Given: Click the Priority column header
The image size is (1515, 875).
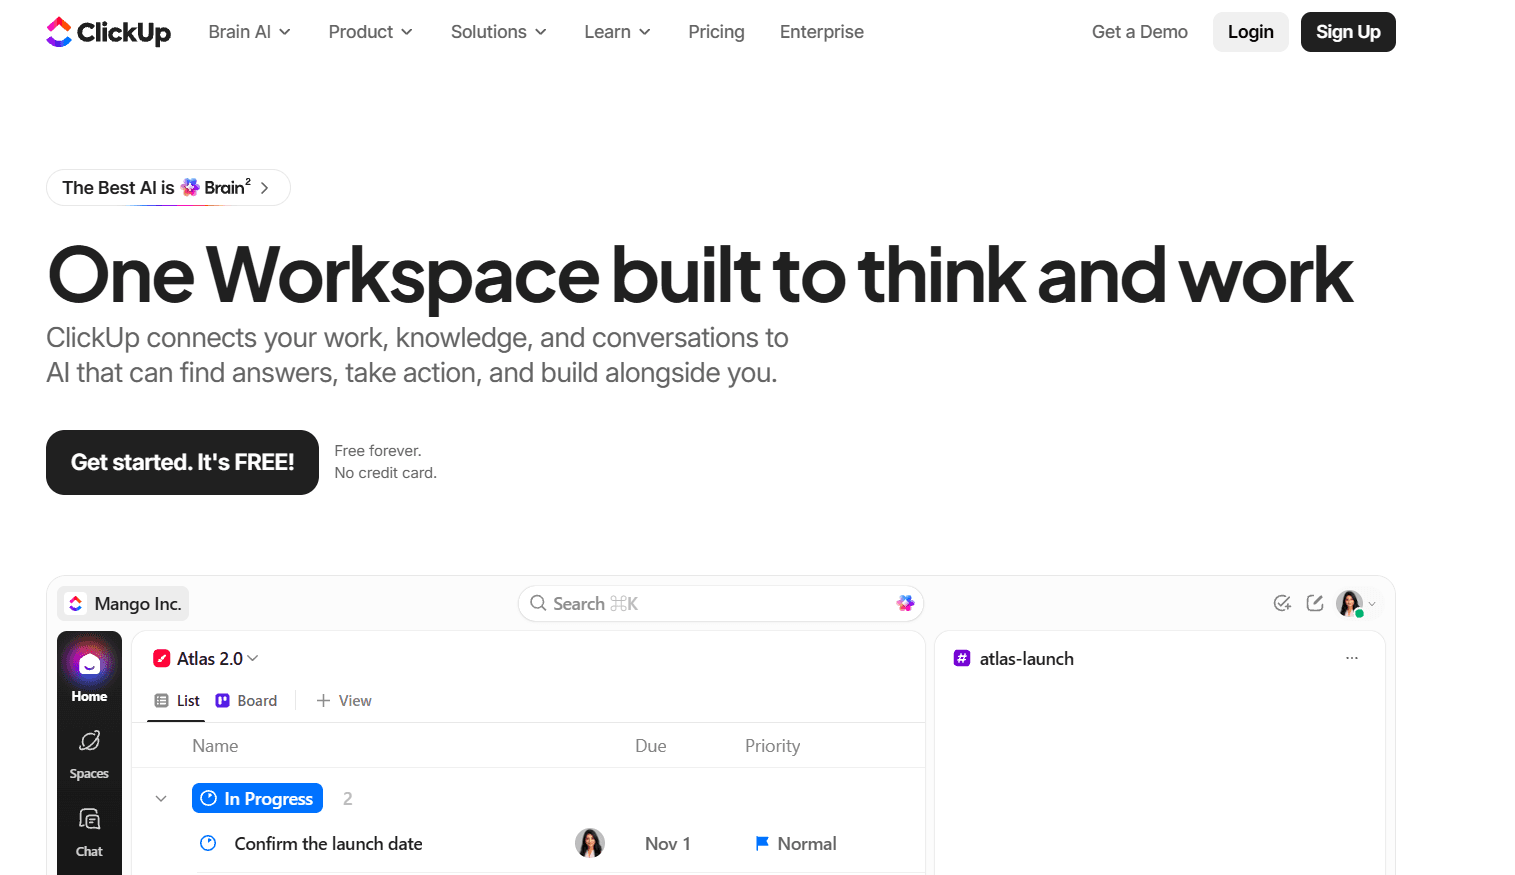Looking at the screenshot, I should coord(772,746).
